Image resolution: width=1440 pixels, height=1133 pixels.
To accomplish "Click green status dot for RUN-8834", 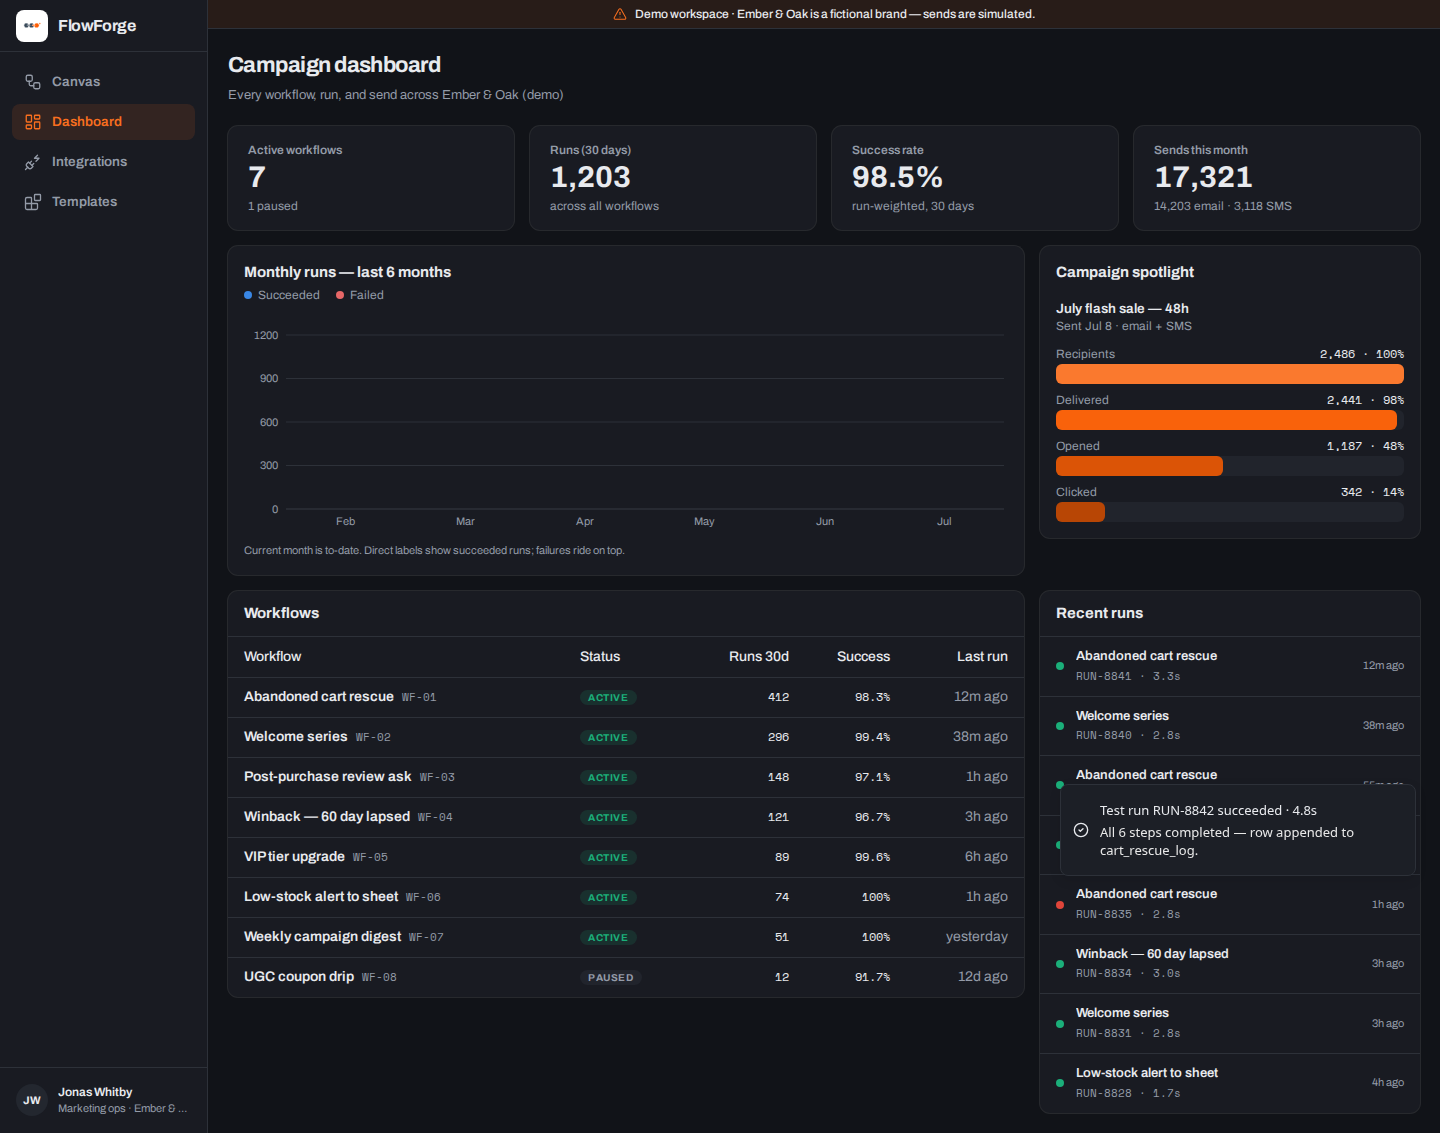I will pos(1060,964).
